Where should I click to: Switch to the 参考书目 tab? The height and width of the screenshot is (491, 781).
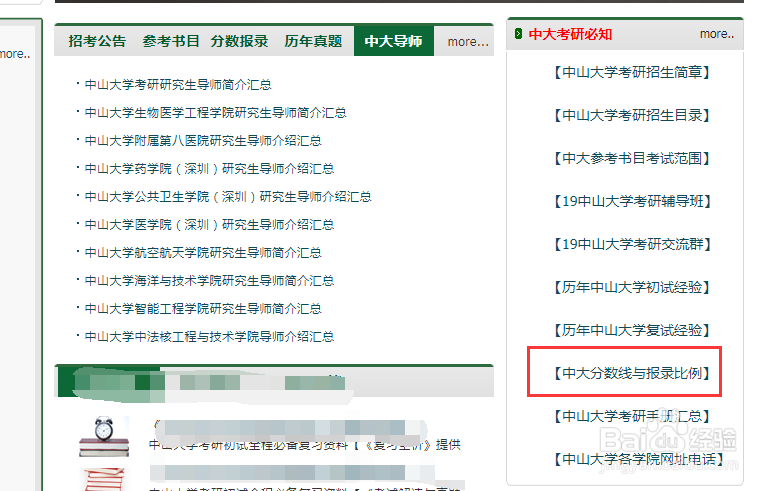171,41
